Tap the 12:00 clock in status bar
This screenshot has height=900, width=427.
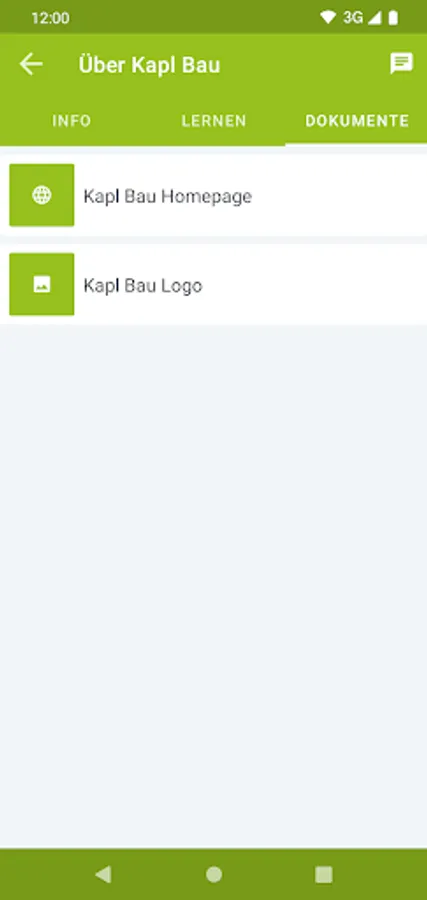[51, 18]
